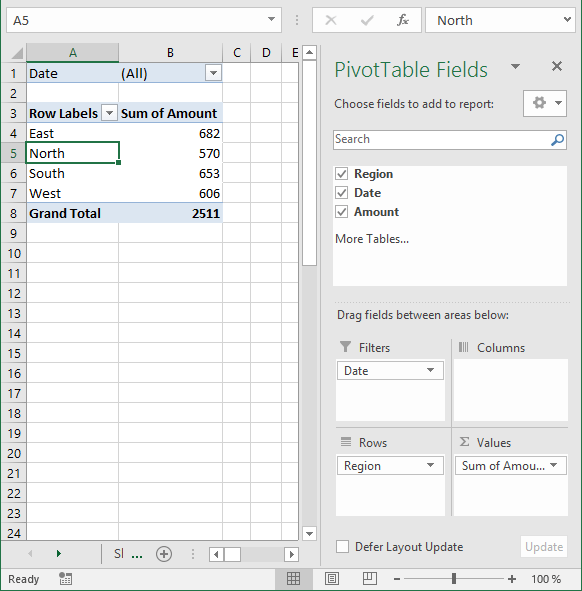
Task: Click the sheet tab bar resize dots
Action: coord(193,554)
